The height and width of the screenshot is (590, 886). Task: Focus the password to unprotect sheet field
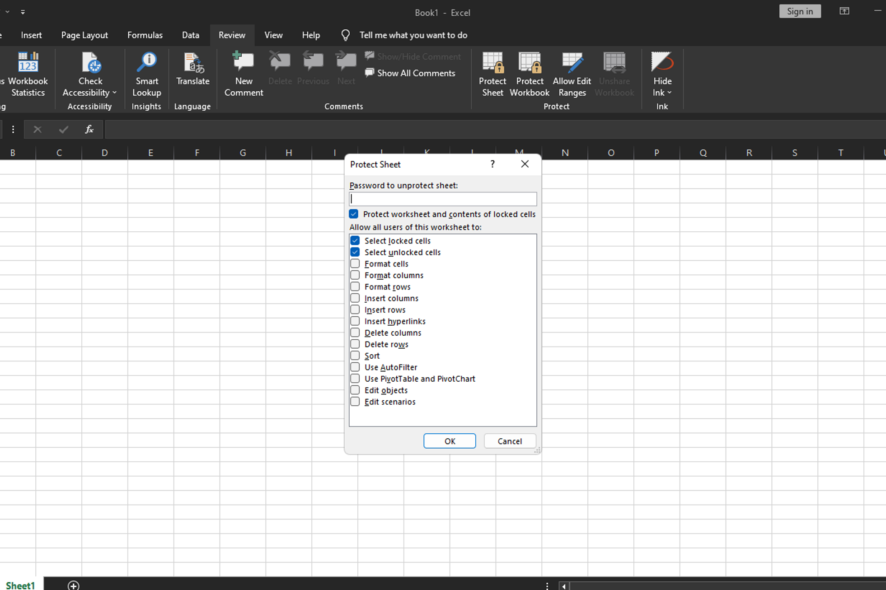pos(443,198)
